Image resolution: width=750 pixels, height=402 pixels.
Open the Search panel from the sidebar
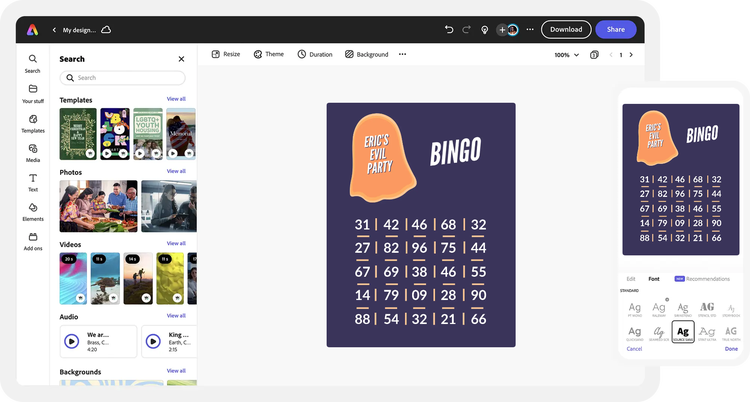coord(33,64)
